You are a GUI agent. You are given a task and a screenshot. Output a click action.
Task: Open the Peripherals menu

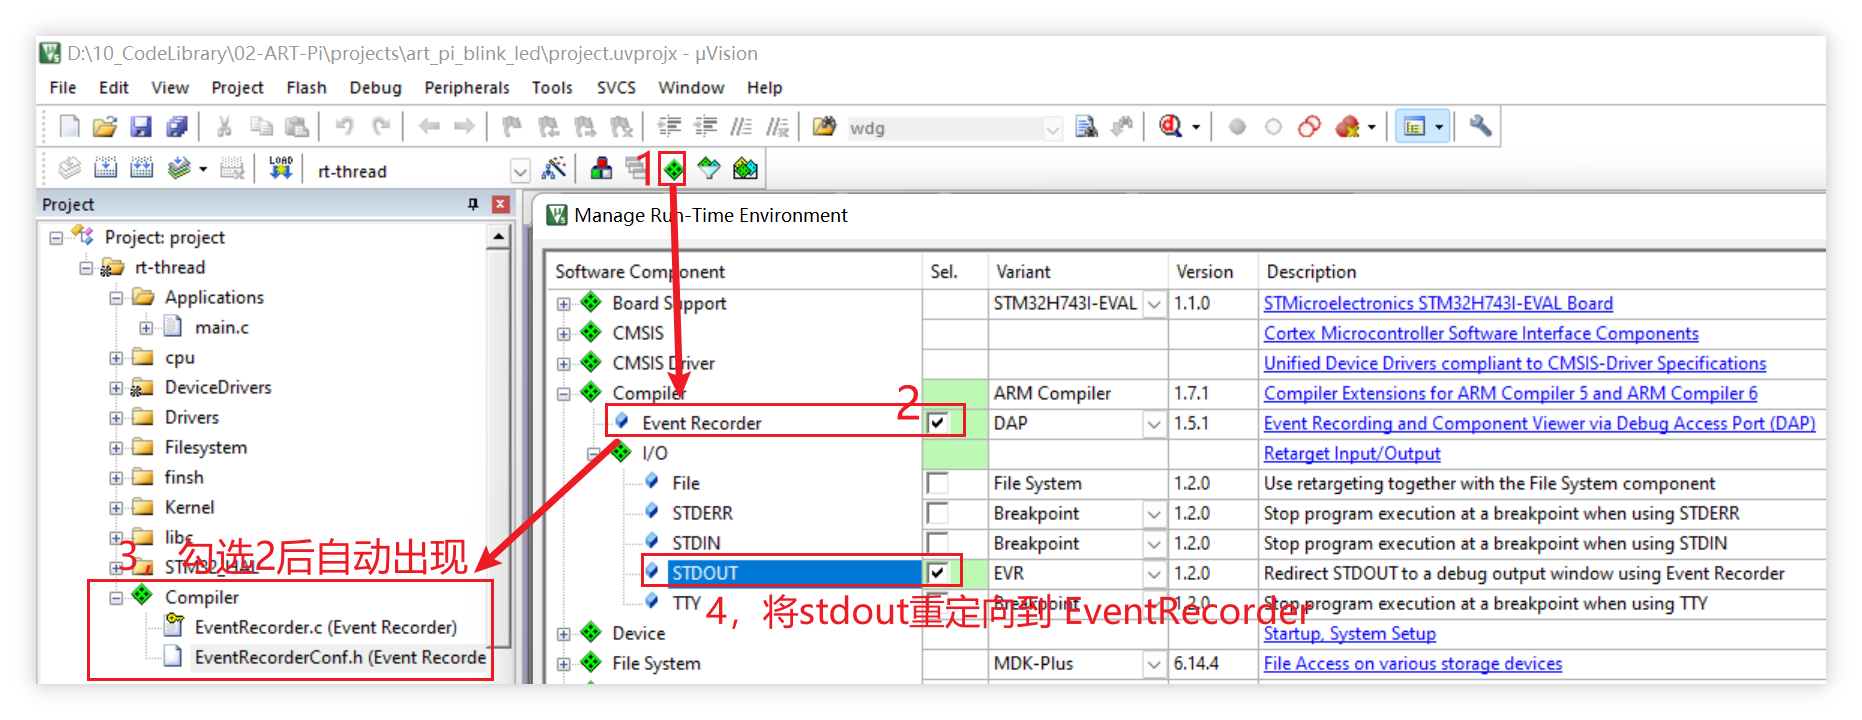click(x=467, y=88)
